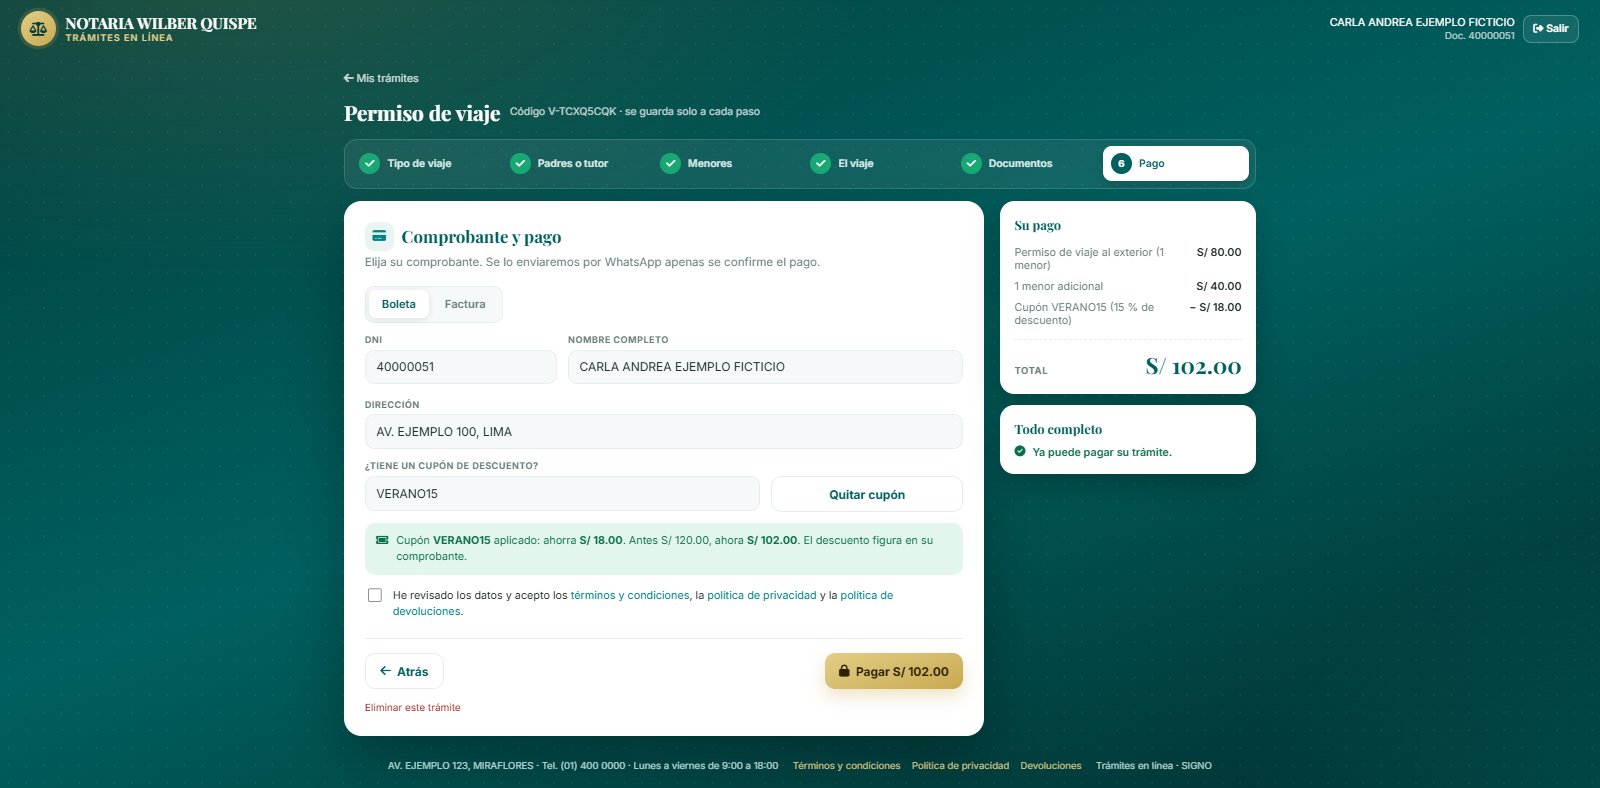Click the step 6 number badge for Pago
Screen dimensions: 1600x788
[1121, 163]
